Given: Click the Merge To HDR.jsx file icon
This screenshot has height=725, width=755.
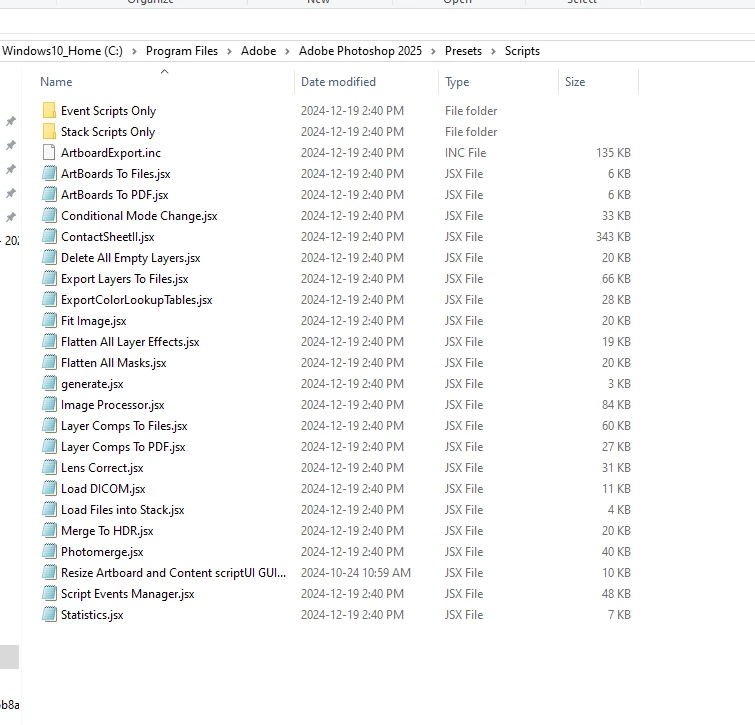Looking at the screenshot, I should (49, 531).
